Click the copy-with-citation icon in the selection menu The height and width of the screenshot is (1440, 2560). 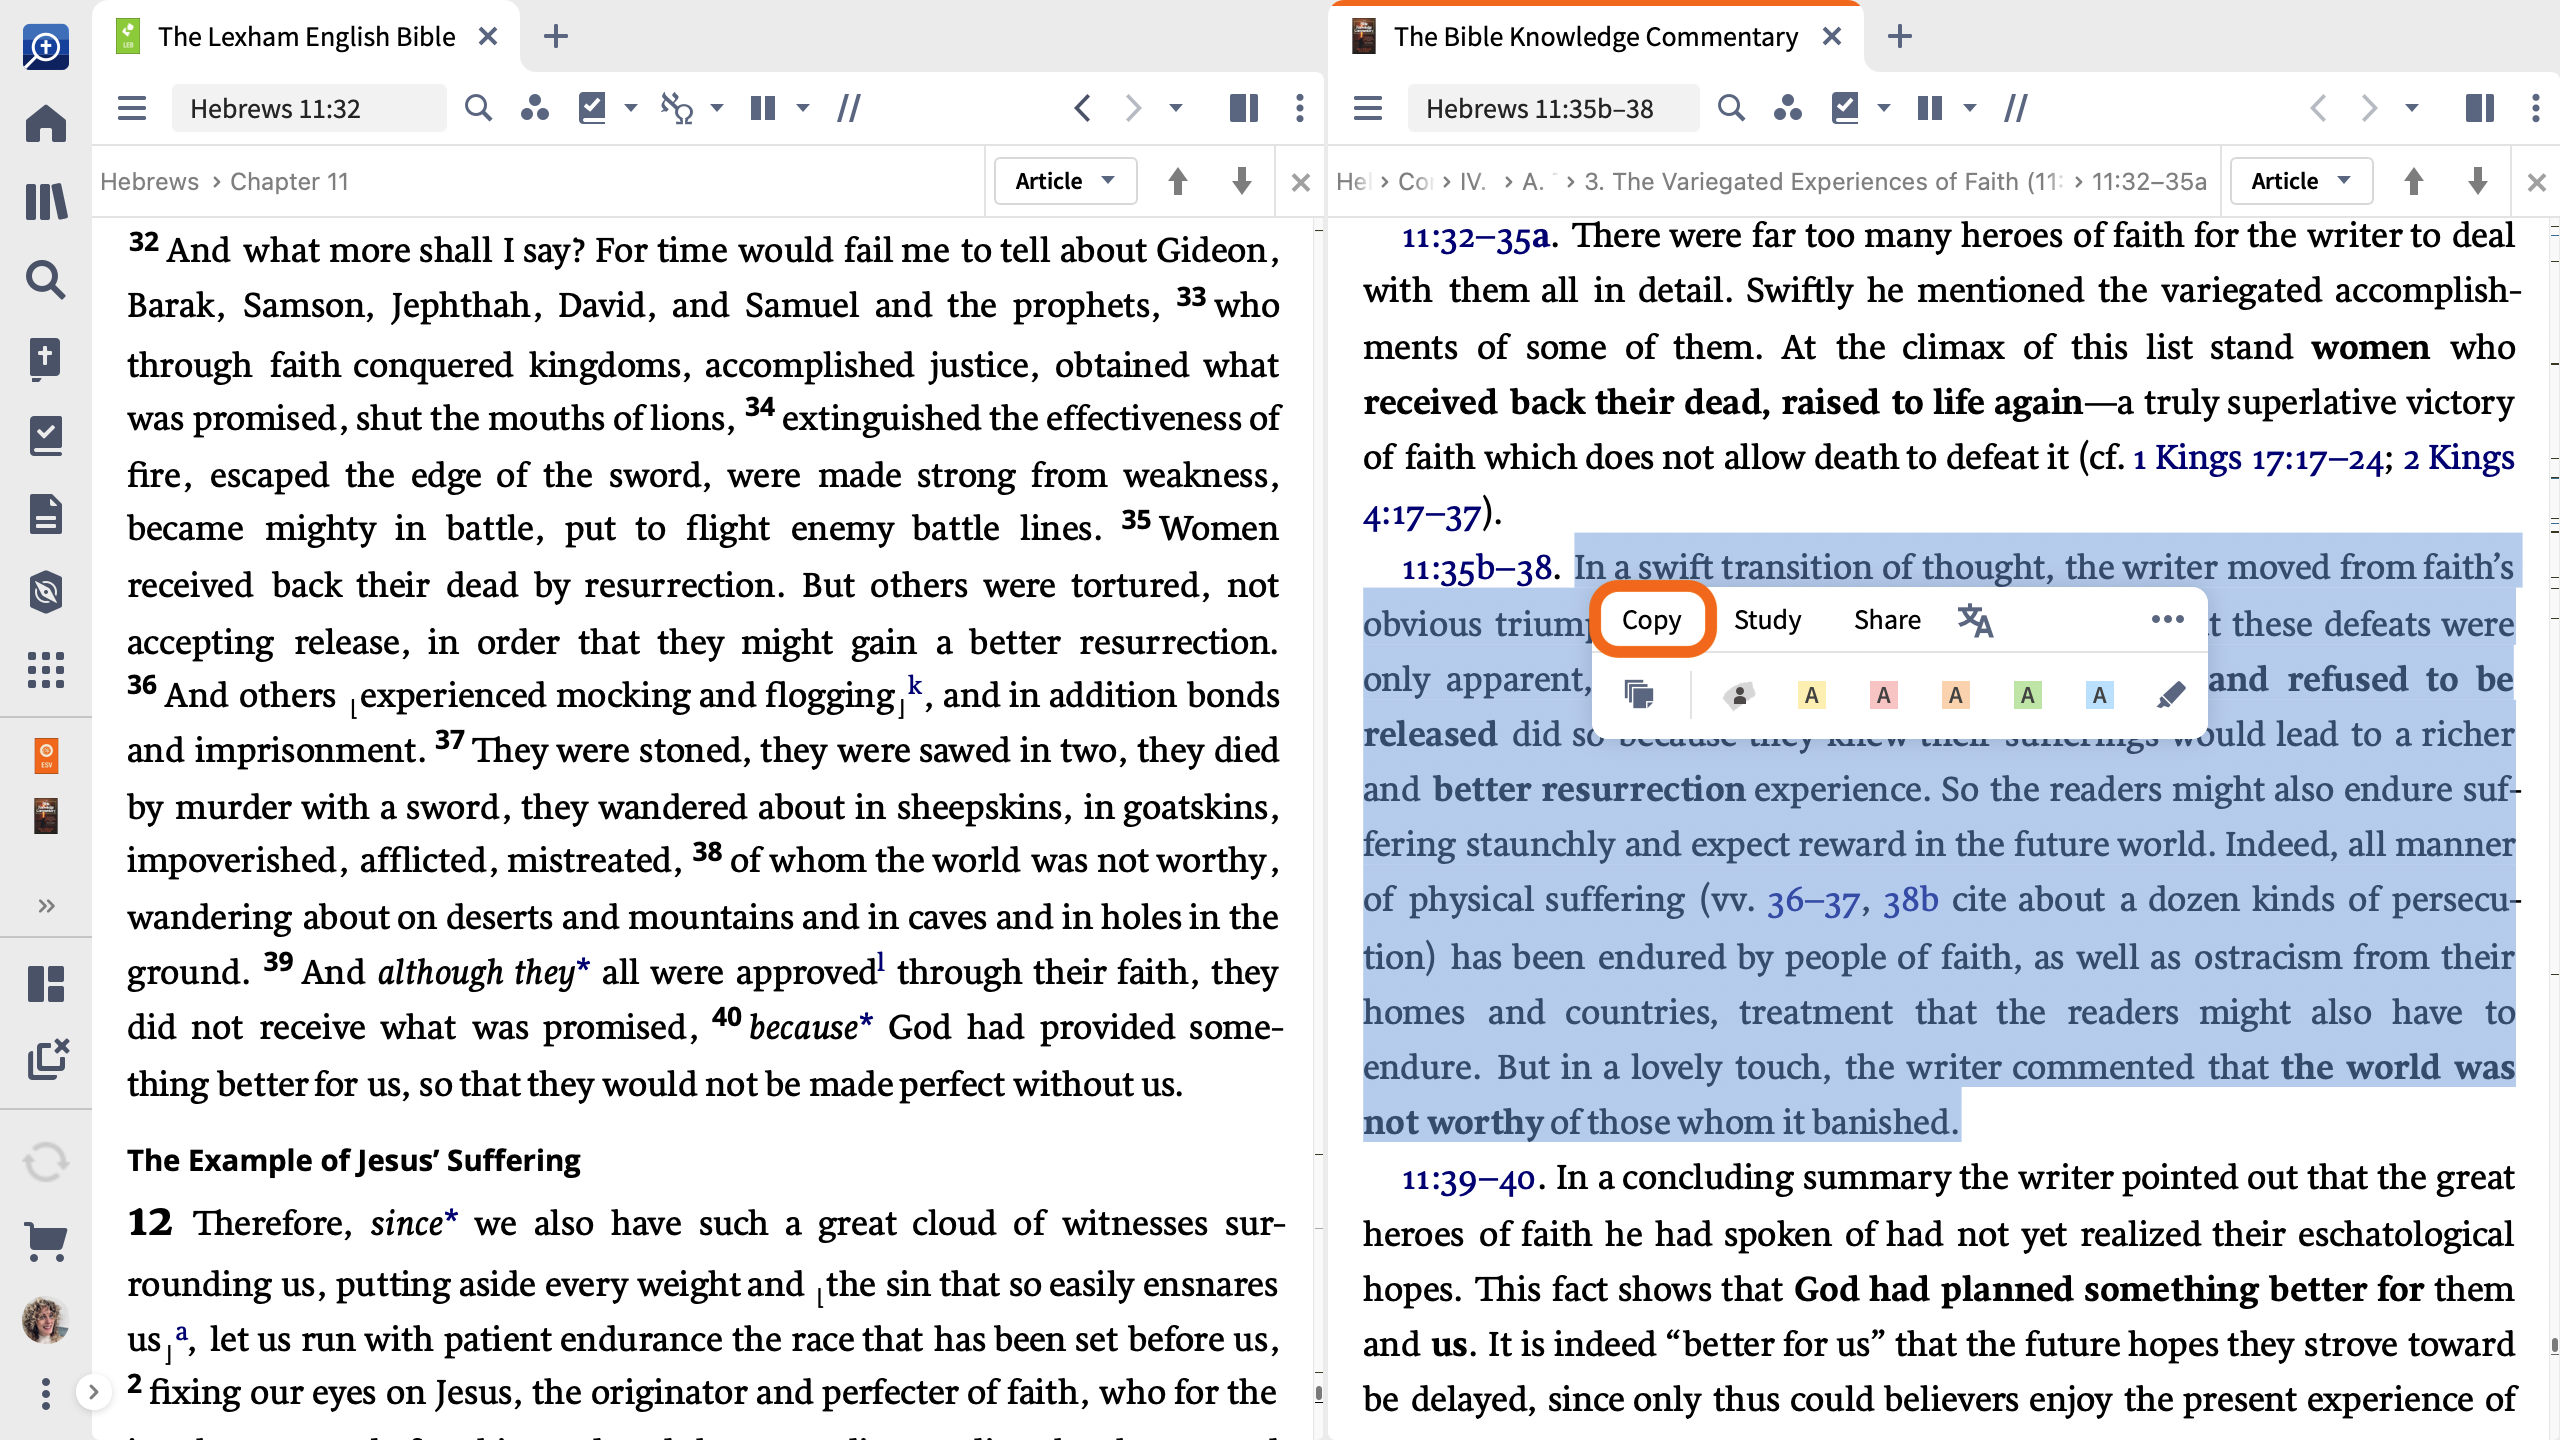click(x=1639, y=694)
